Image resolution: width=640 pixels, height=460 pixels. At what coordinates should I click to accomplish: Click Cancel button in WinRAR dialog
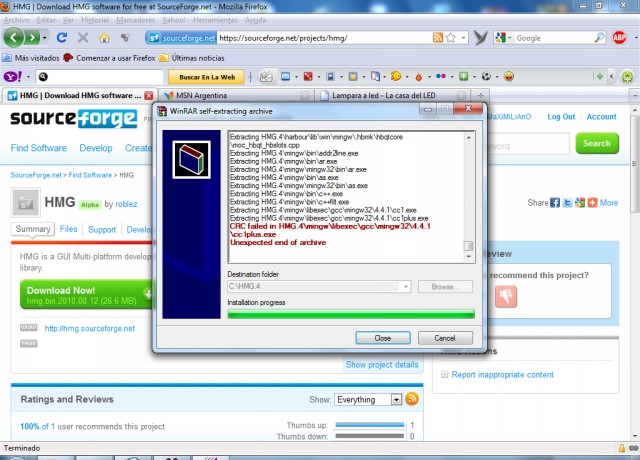445,338
